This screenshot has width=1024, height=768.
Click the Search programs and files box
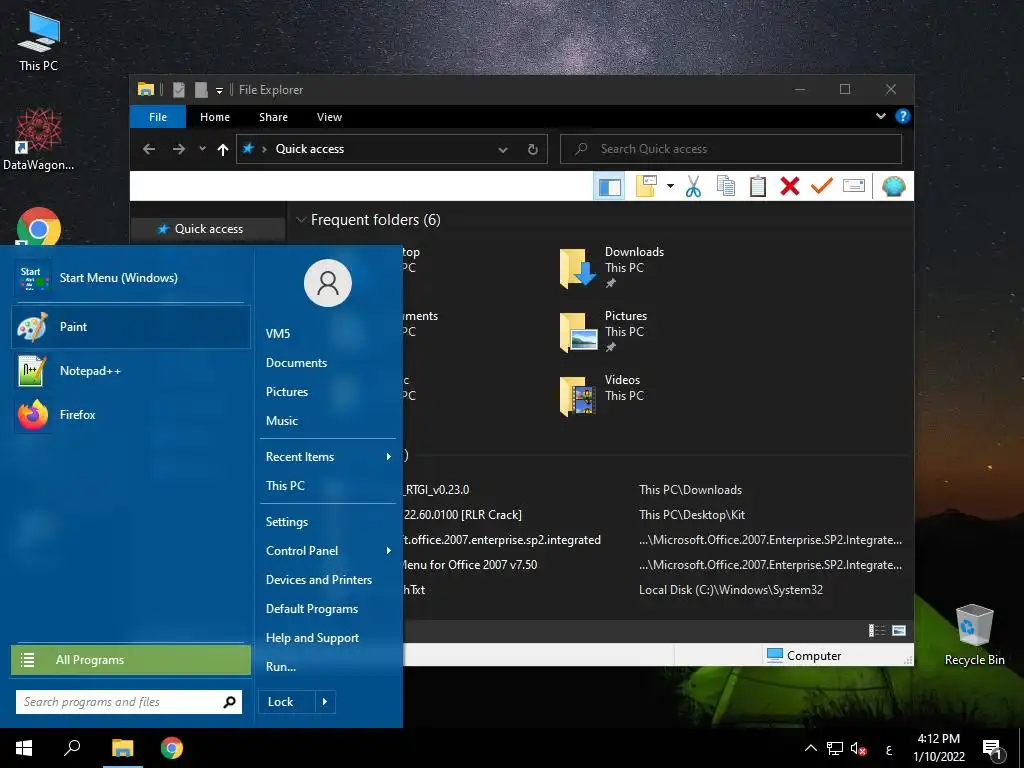point(129,702)
